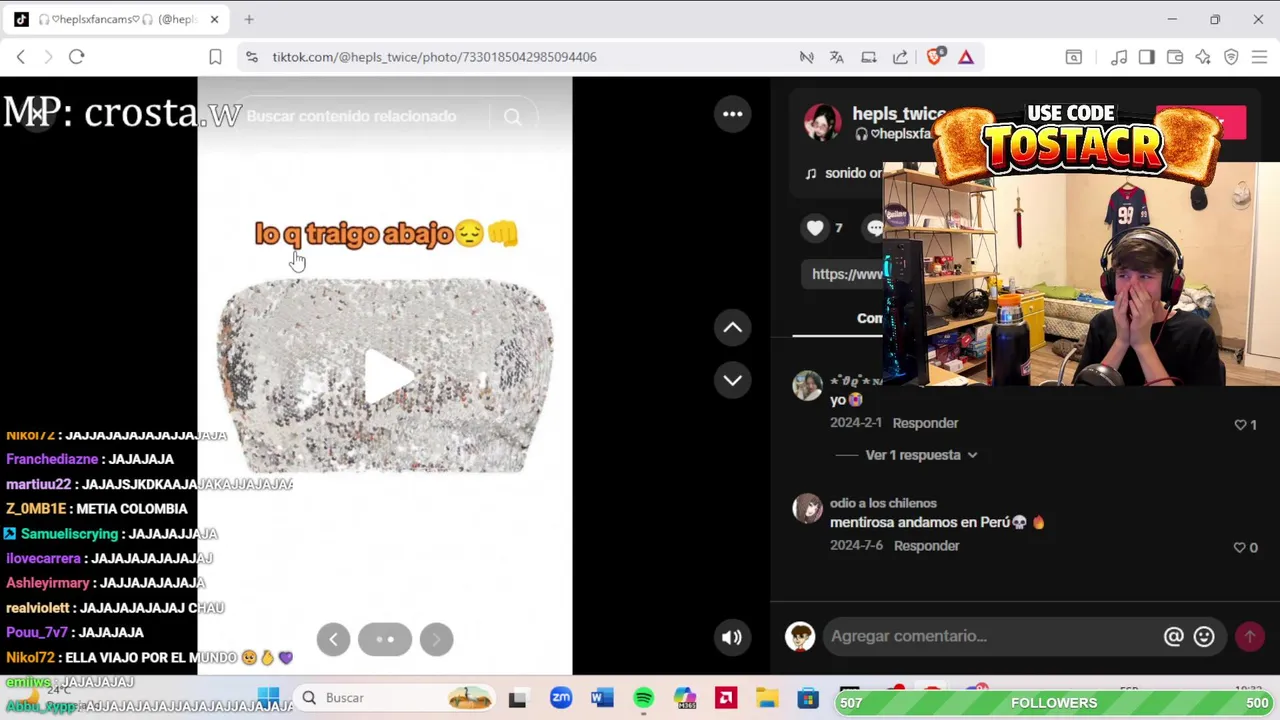Reload the TikTok page
1280x720 pixels.
point(76,57)
